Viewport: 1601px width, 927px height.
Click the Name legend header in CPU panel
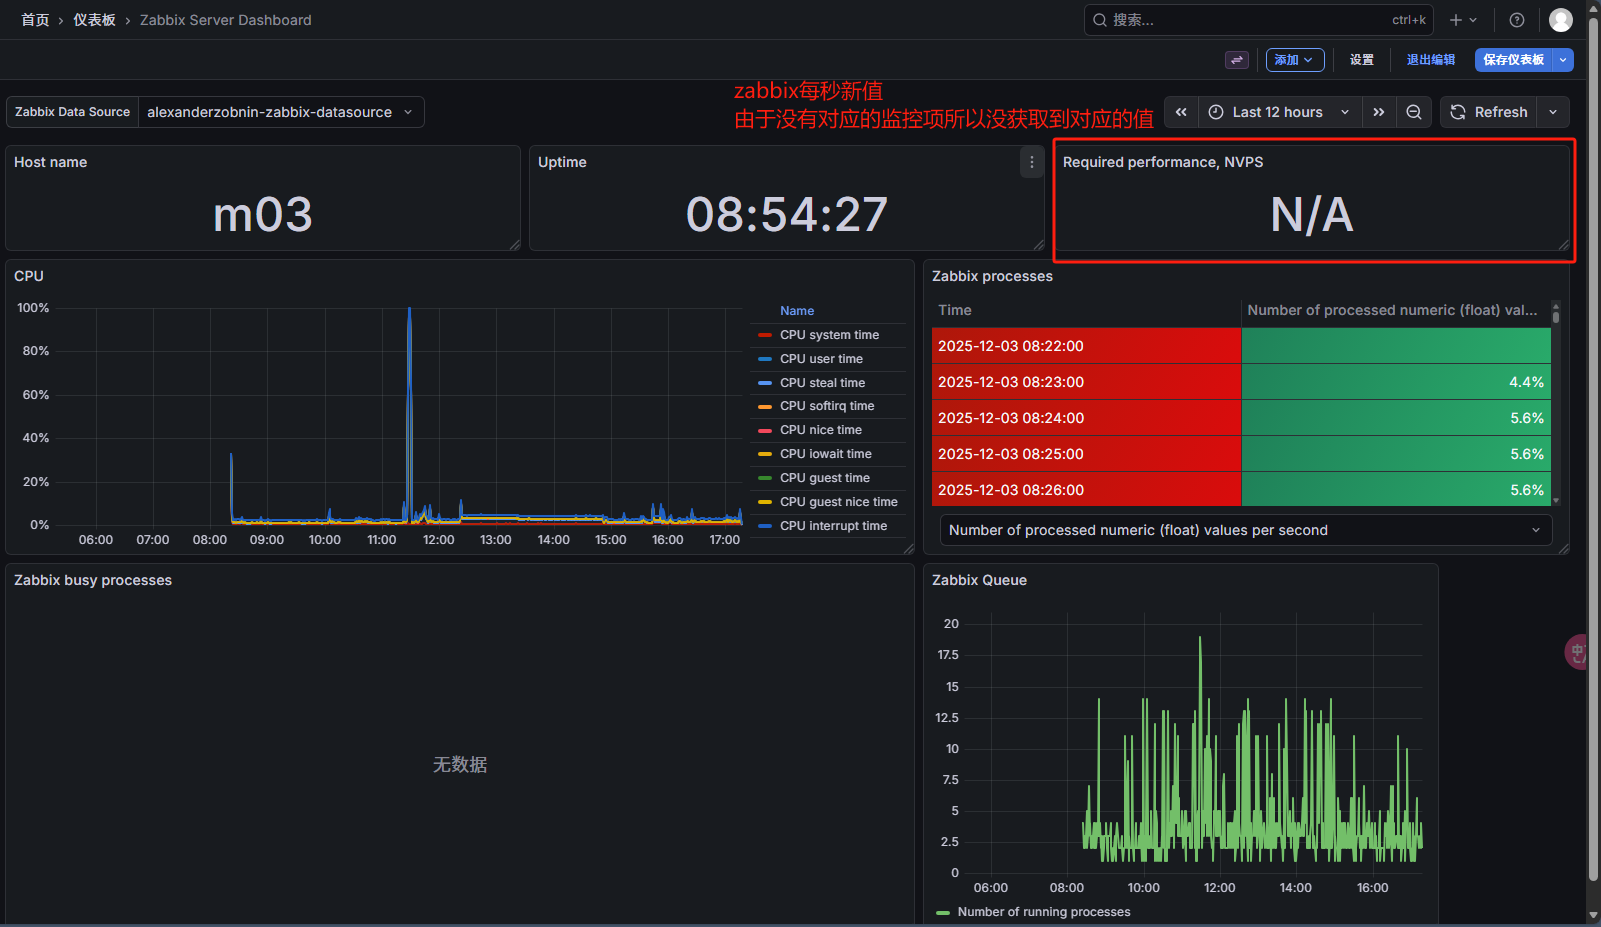797,311
